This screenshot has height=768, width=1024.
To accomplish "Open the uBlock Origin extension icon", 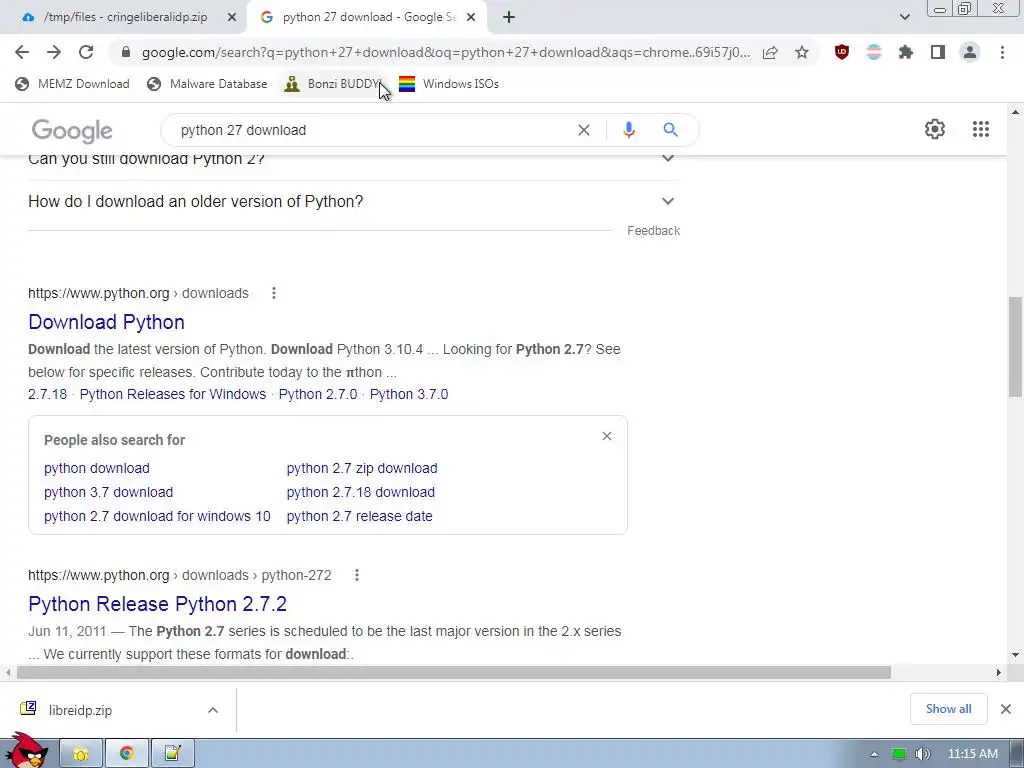I will pyautogui.click(x=842, y=52).
